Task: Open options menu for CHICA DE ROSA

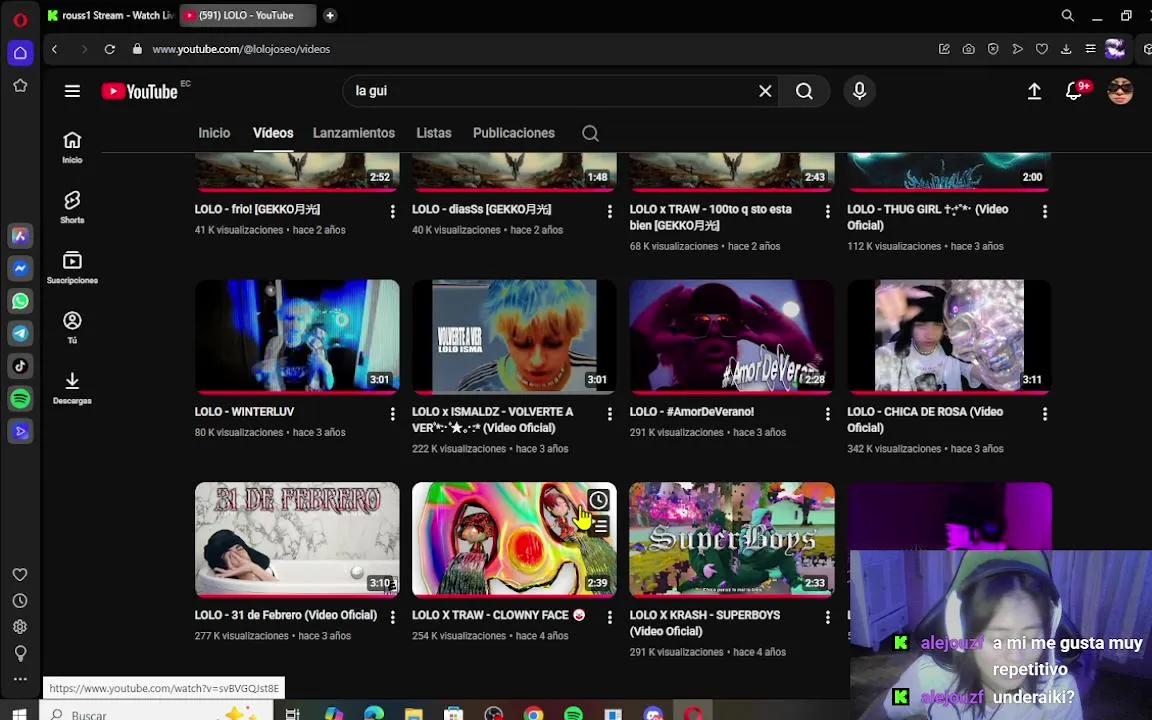Action: pos(1045,414)
